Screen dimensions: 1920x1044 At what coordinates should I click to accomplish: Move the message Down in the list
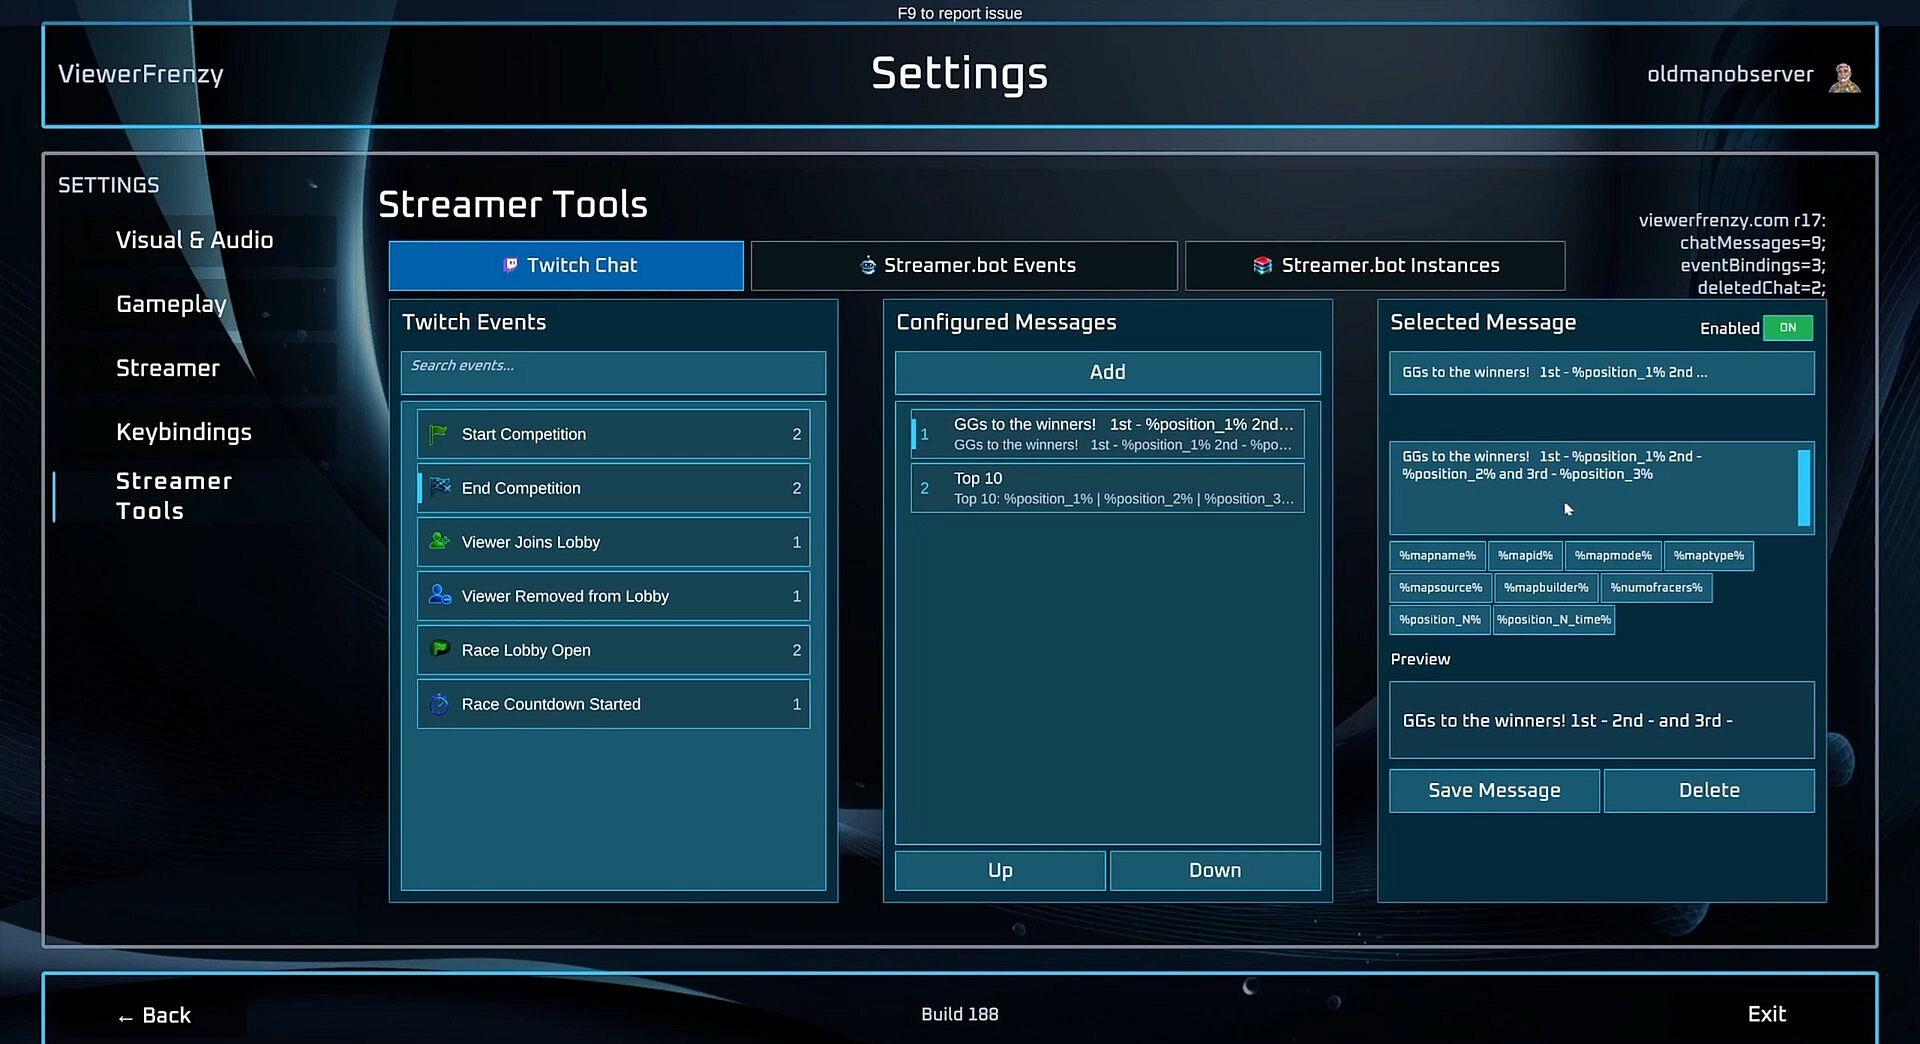point(1215,870)
